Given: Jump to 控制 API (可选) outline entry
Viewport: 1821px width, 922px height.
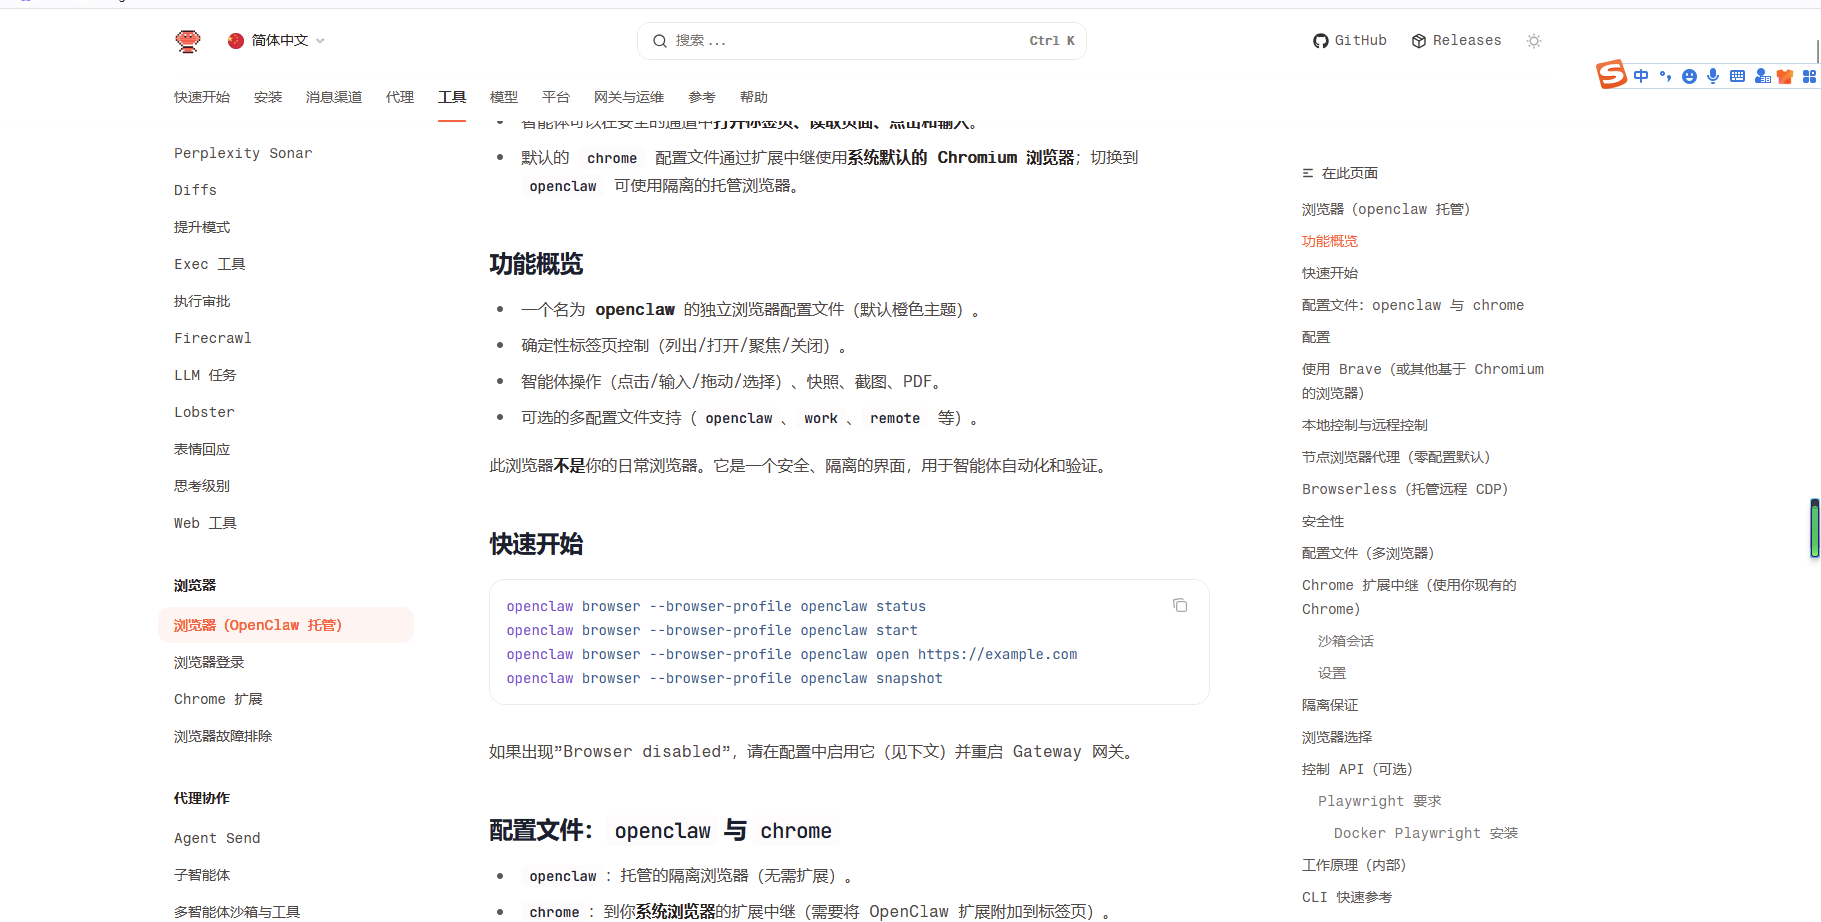Looking at the screenshot, I should point(1357,769).
